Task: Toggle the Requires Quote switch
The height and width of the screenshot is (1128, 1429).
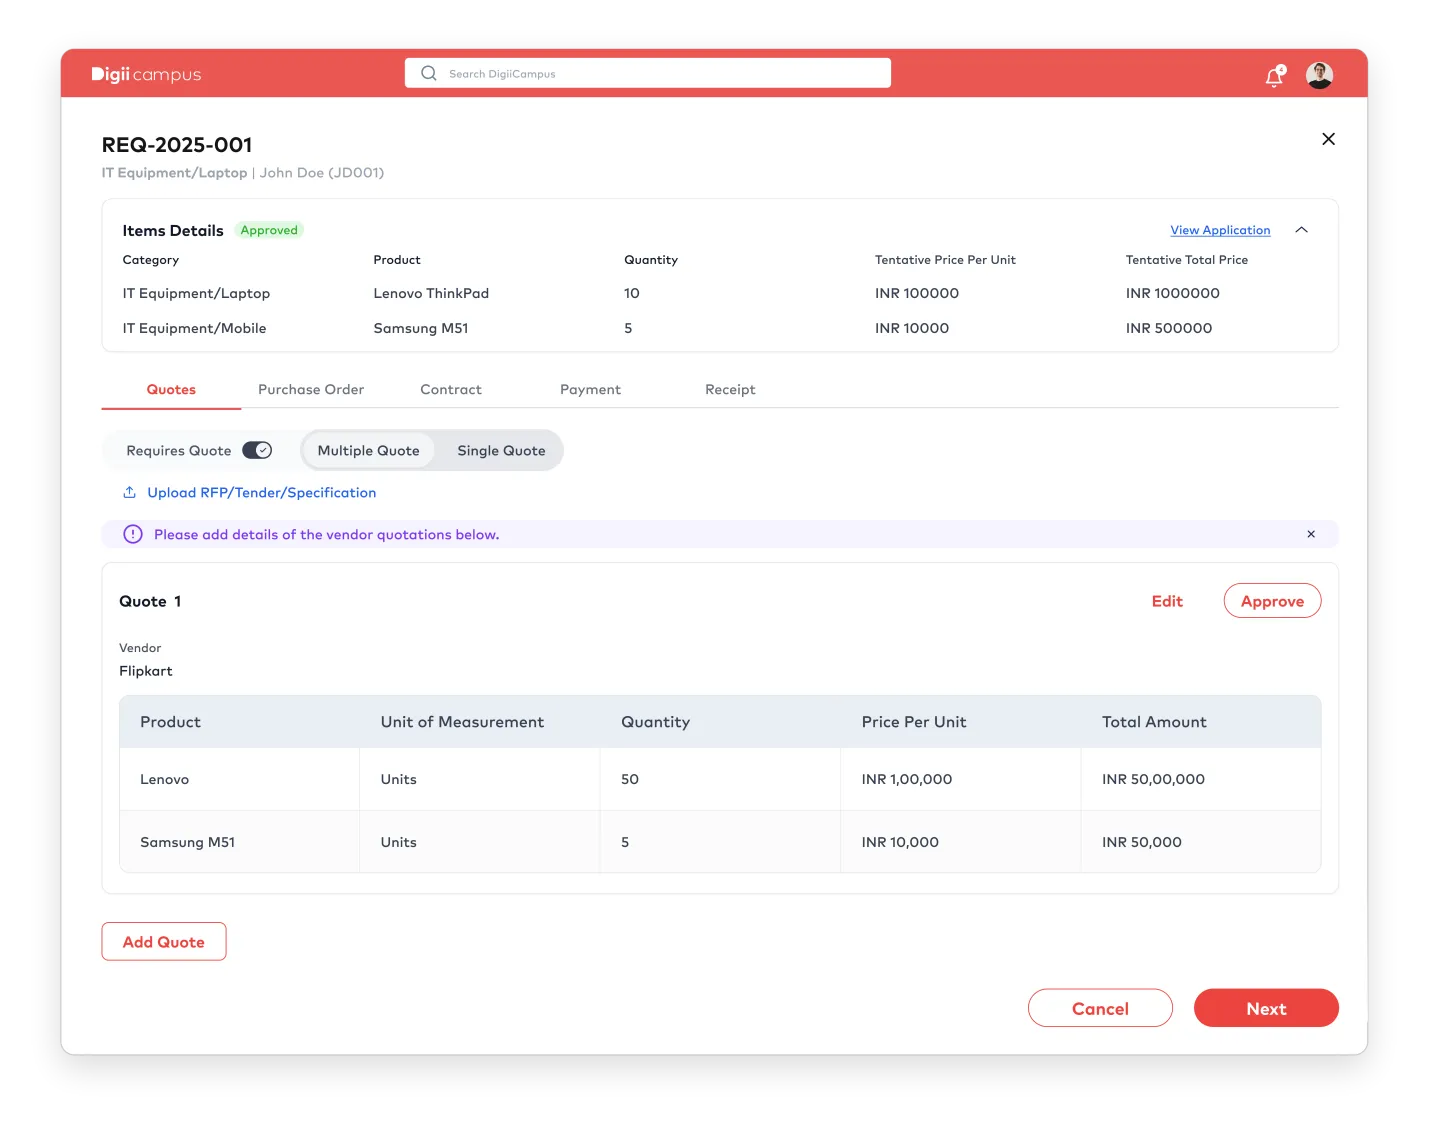Action: coord(257,450)
